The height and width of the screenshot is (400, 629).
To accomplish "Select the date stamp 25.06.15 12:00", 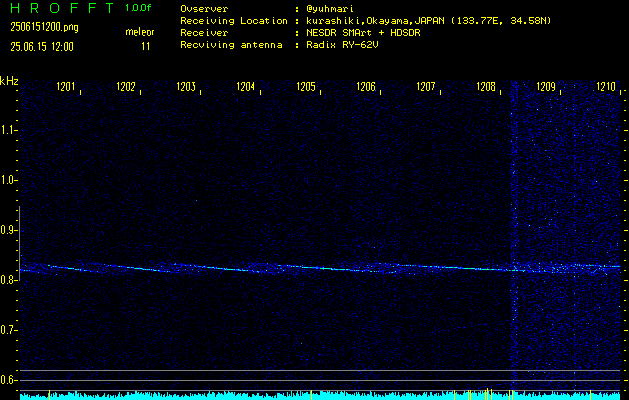I will point(42,47).
